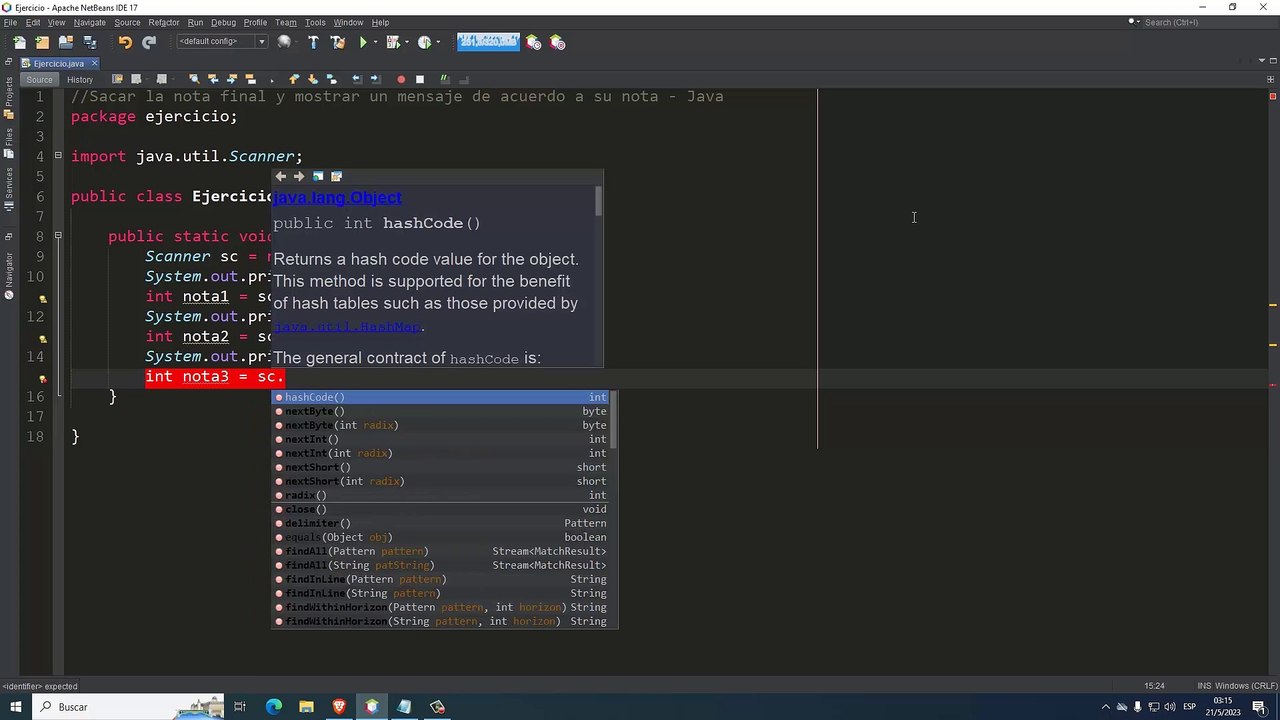Click the memory usage indicator to run garbage collection

pyautogui.click(x=488, y=41)
